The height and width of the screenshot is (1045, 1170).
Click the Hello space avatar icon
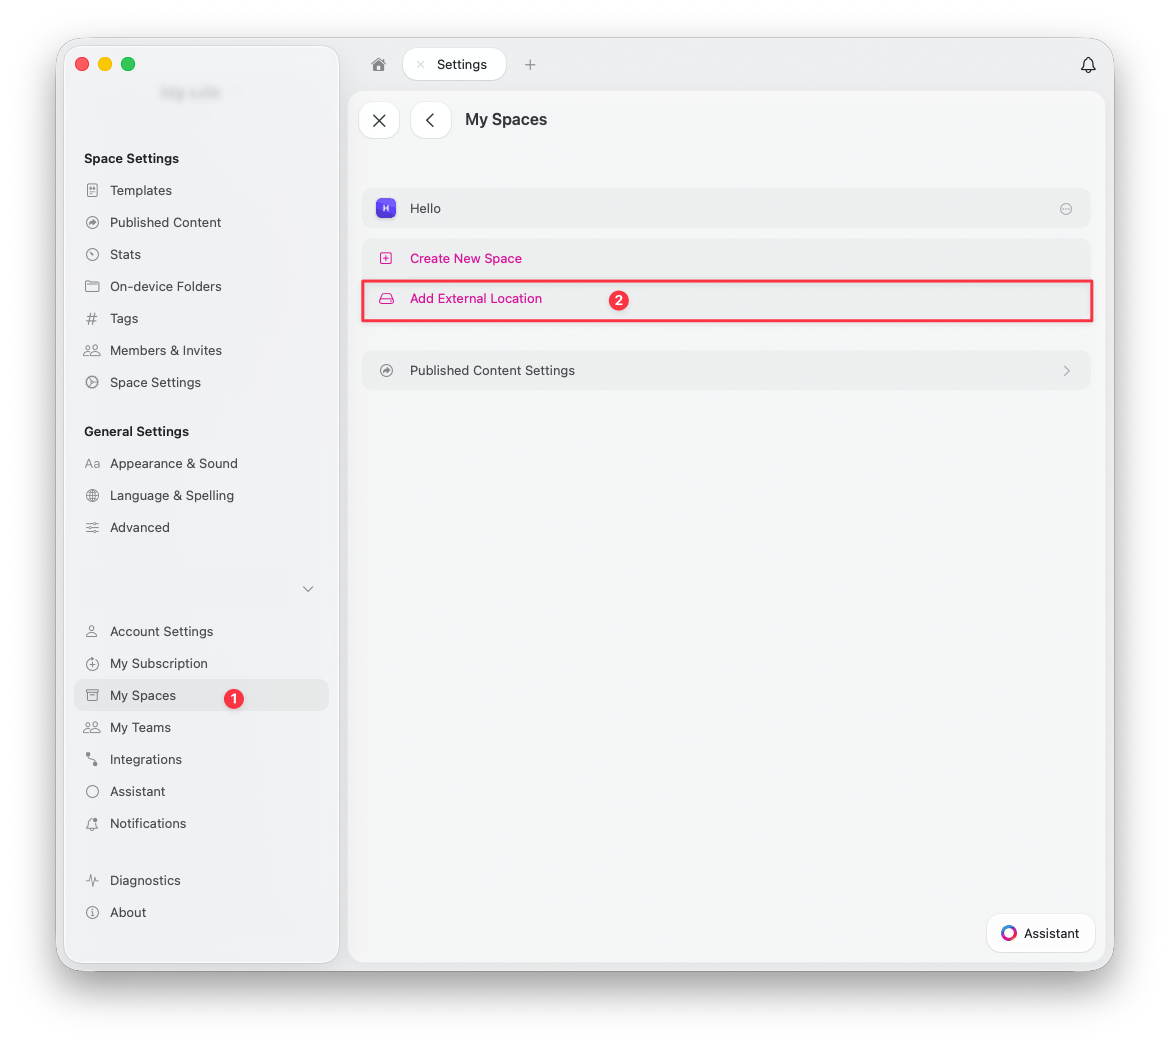pos(386,208)
